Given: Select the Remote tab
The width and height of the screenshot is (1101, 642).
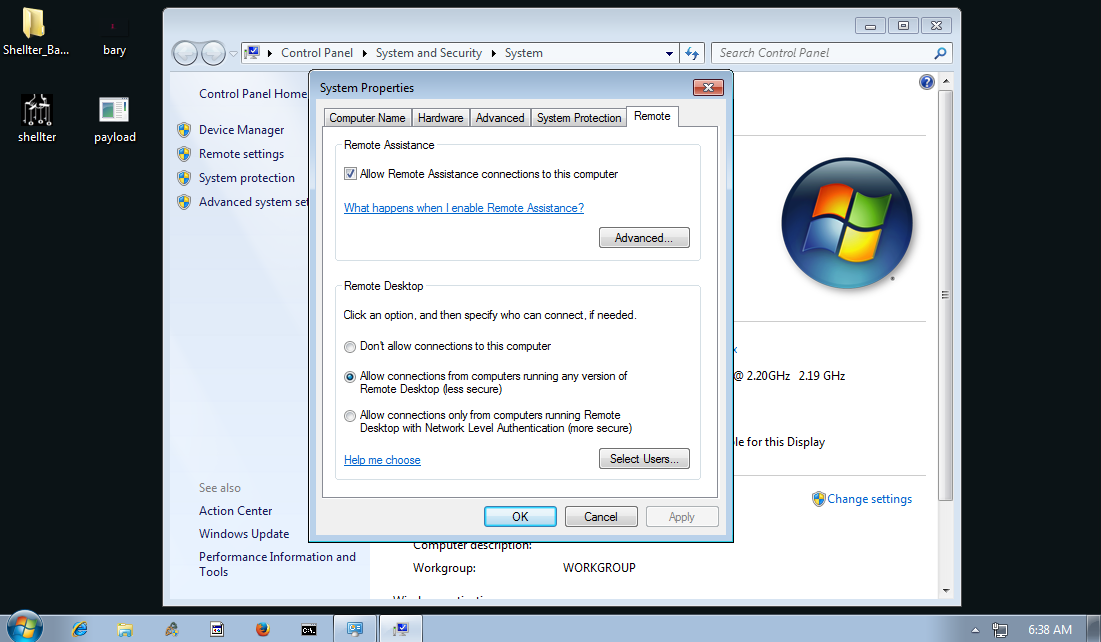Looking at the screenshot, I should [x=652, y=117].
